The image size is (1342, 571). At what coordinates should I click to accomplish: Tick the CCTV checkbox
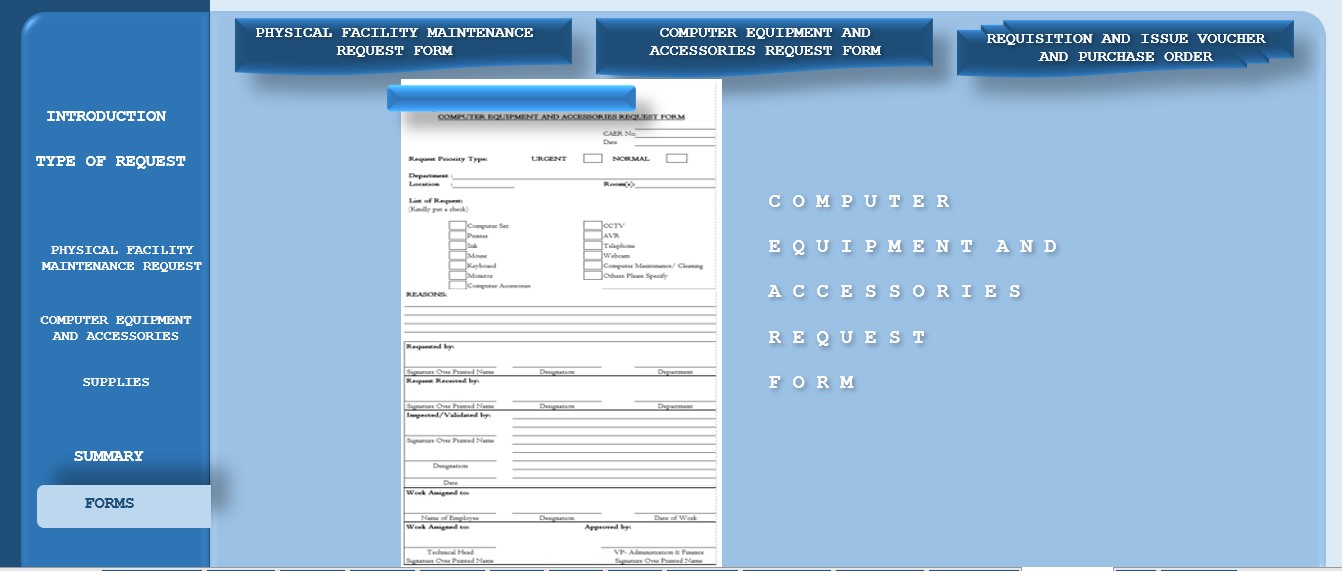[x=593, y=226]
